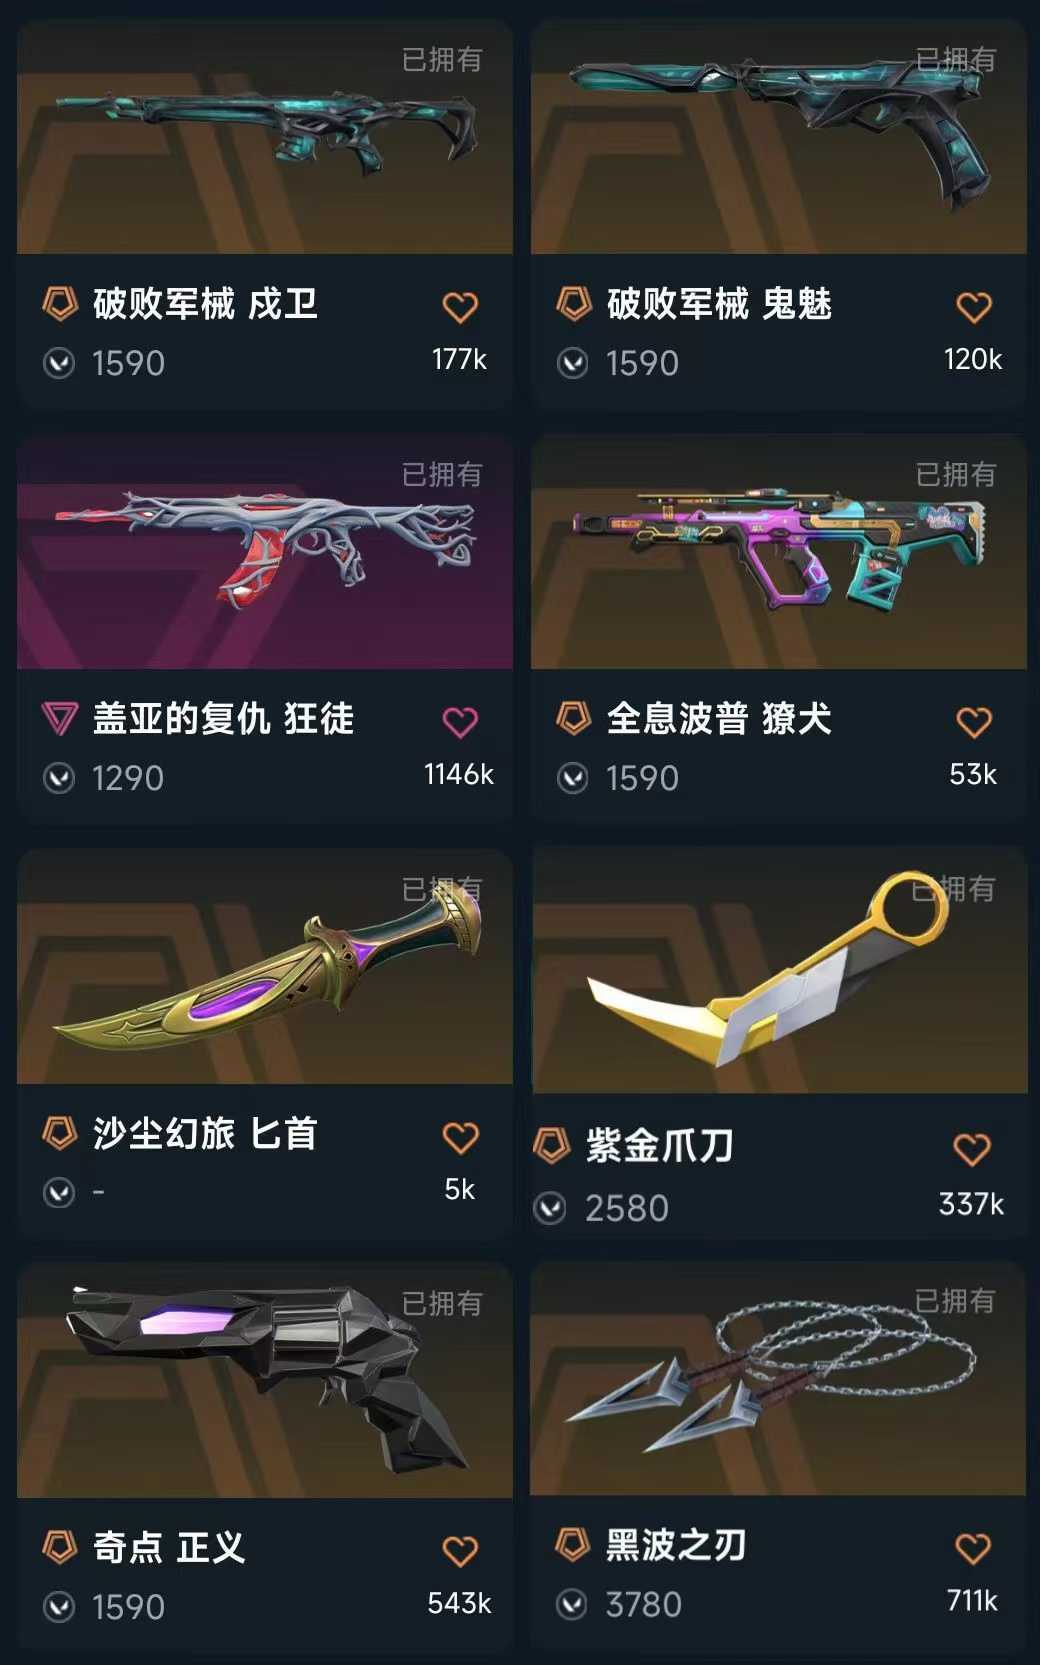Viewport: 1040px width, 1665px height.
Task: Toggle favorite heart on 破败军械 戍卫
Action: (x=460, y=307)
